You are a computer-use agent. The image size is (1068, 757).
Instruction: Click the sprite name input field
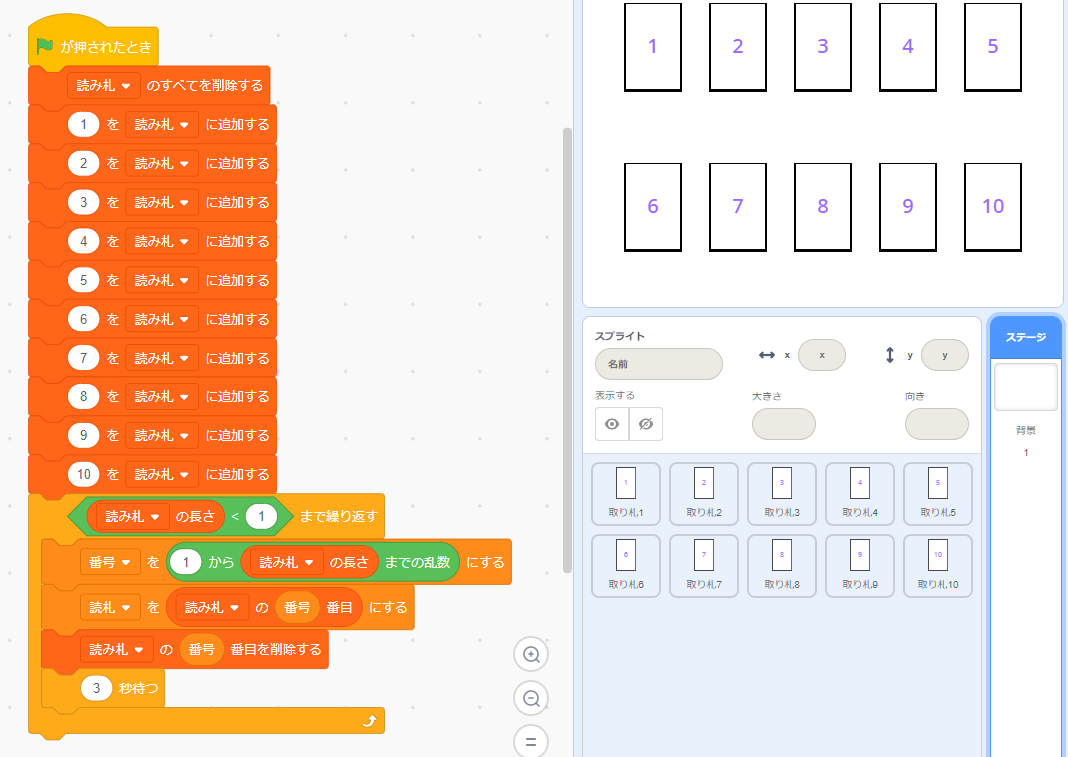coord(658,364)
